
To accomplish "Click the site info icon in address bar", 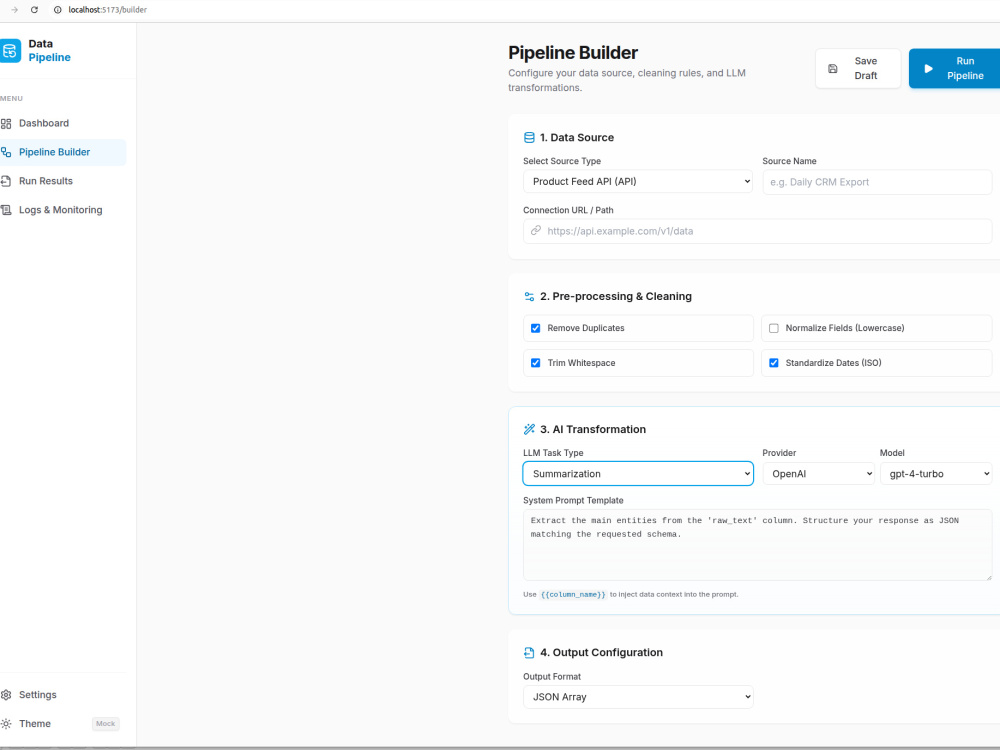I will tap(57, 10).
